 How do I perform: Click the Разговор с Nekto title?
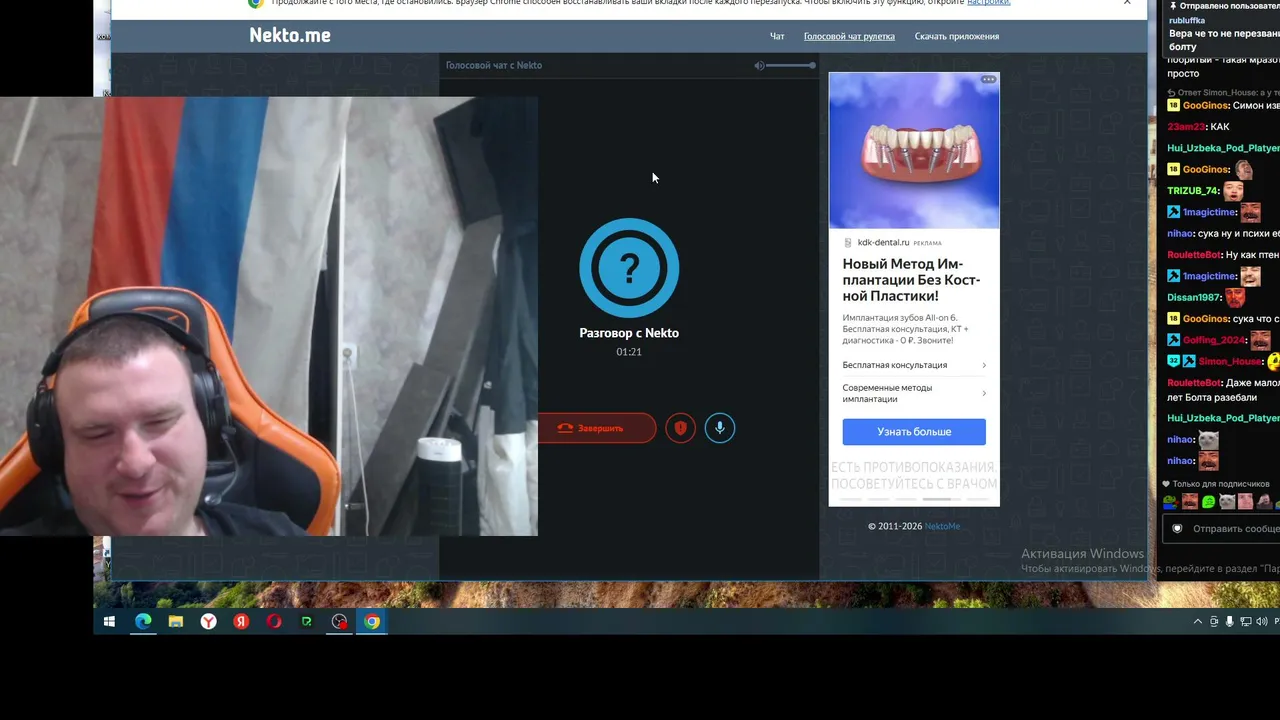[629, 333]
